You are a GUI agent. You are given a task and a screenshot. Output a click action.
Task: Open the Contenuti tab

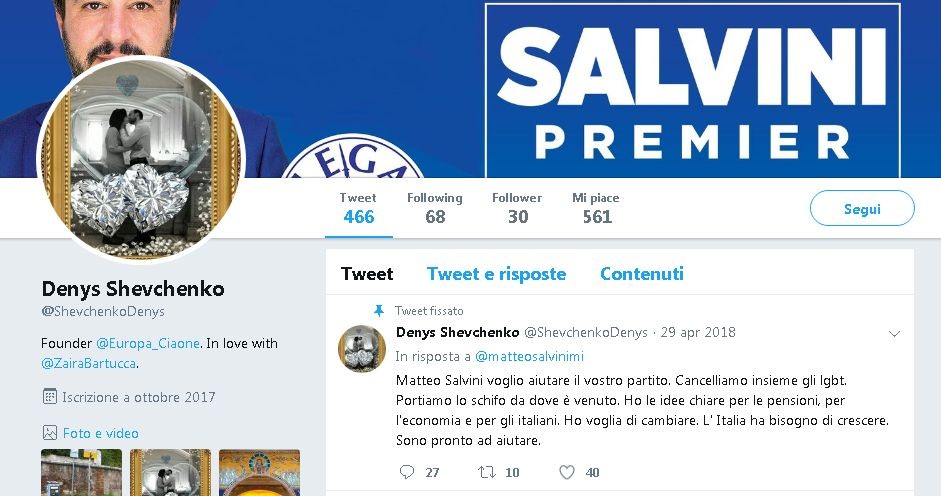click(642, 274)
